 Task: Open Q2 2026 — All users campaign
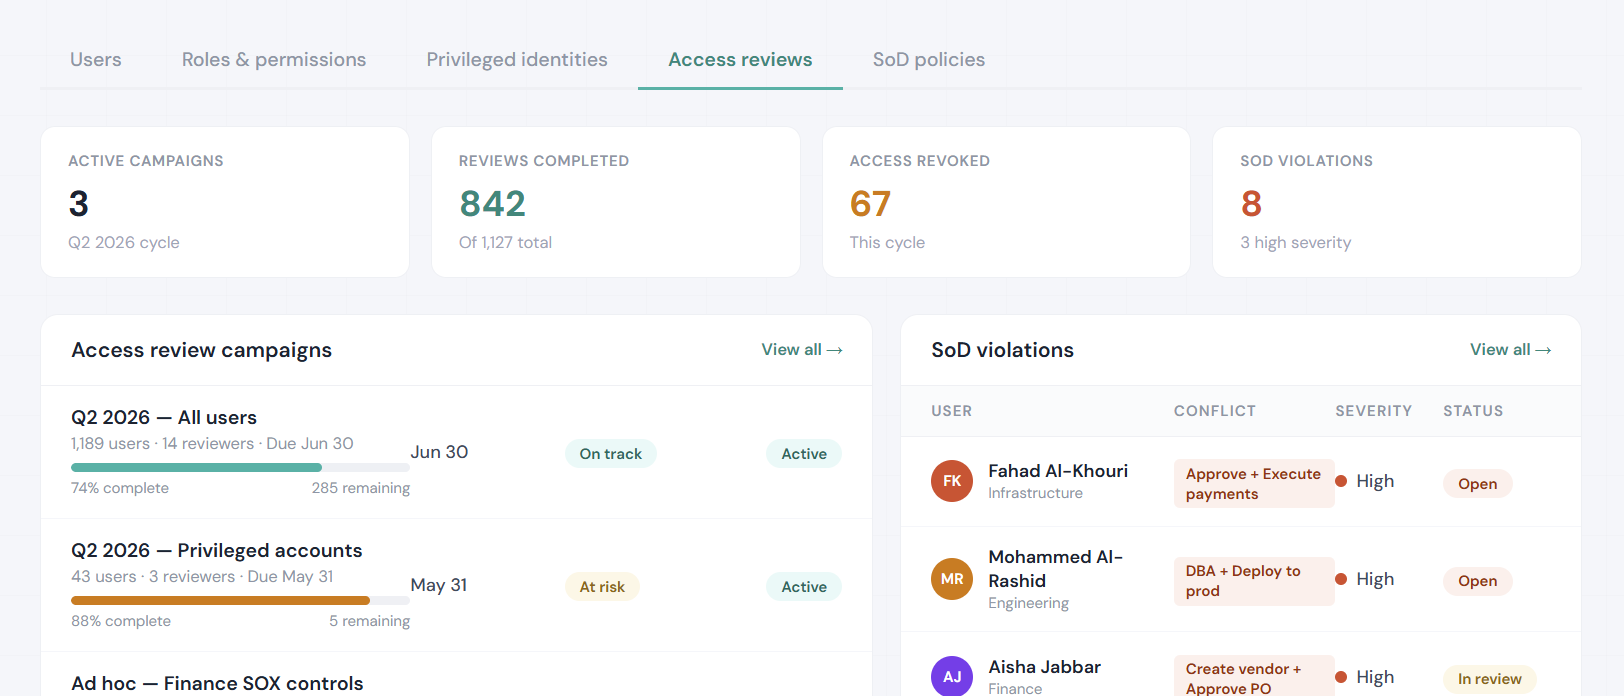pyautogui.click(x=164, y=417)
